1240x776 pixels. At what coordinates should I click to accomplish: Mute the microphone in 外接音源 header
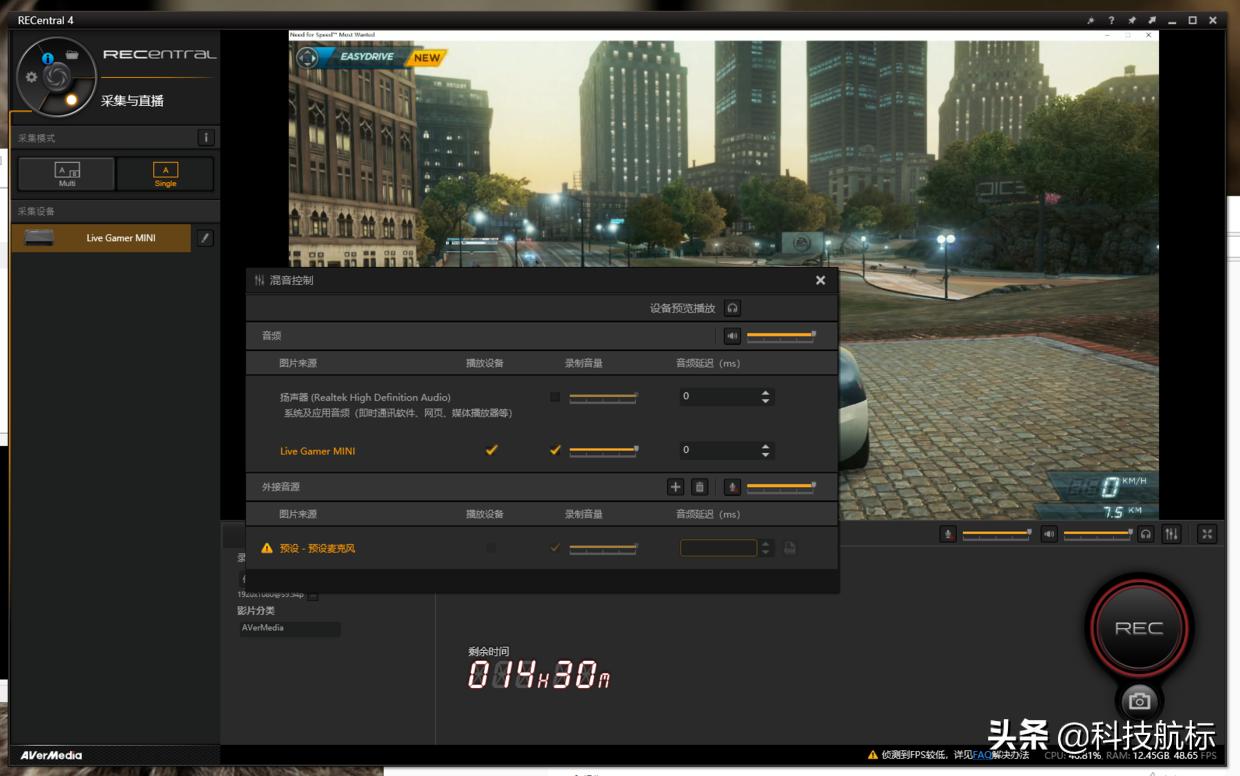732,487
